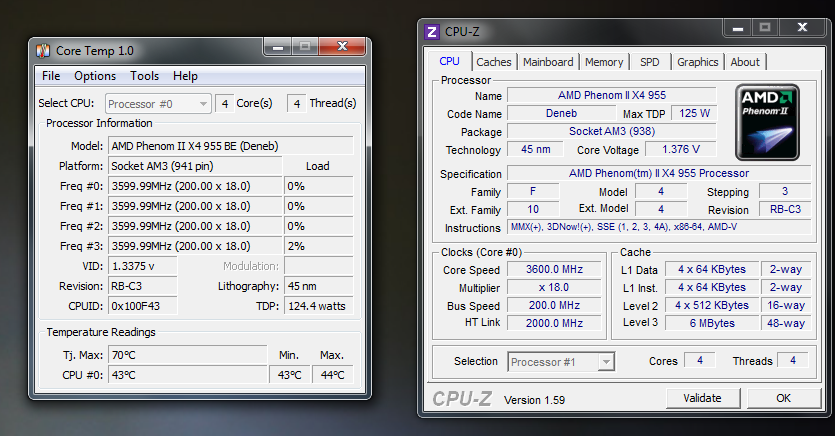Click the Lithography value 45 nm
Image resolution: width=835 pixels, height=436 pixels.
pyautogui.click(x=318, y=286)
